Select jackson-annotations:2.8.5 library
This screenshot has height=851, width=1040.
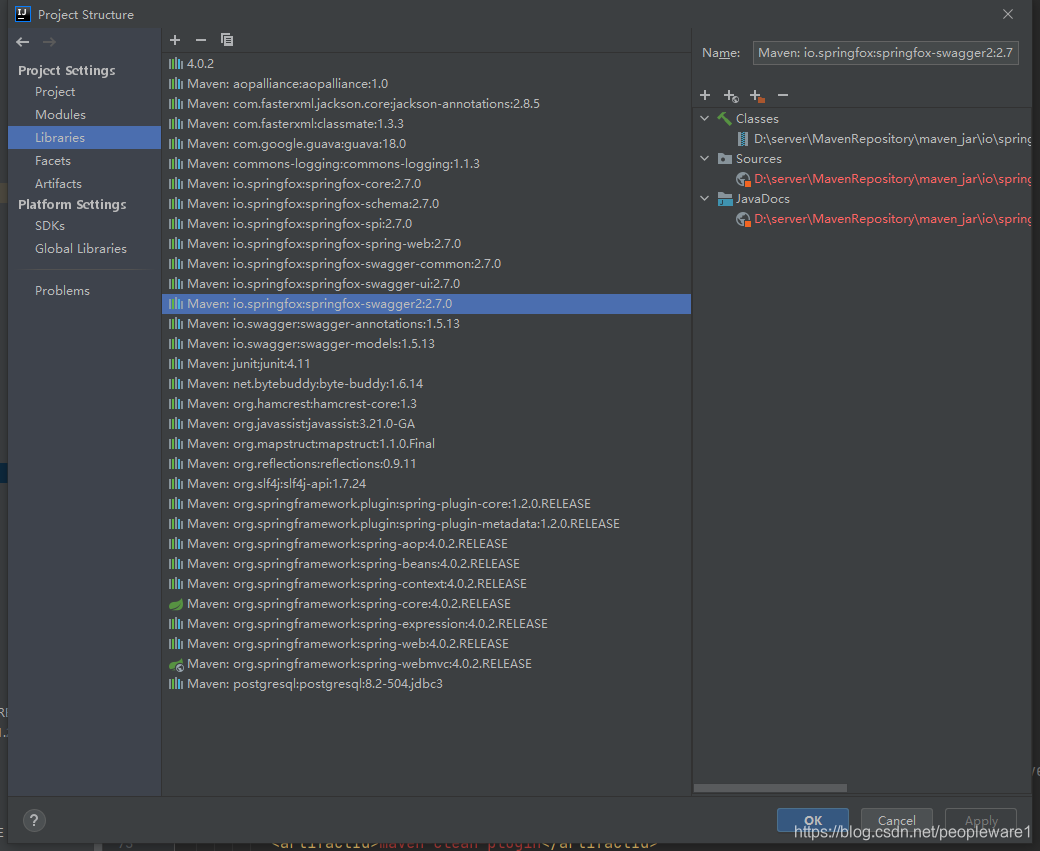(x=426, y=103)
